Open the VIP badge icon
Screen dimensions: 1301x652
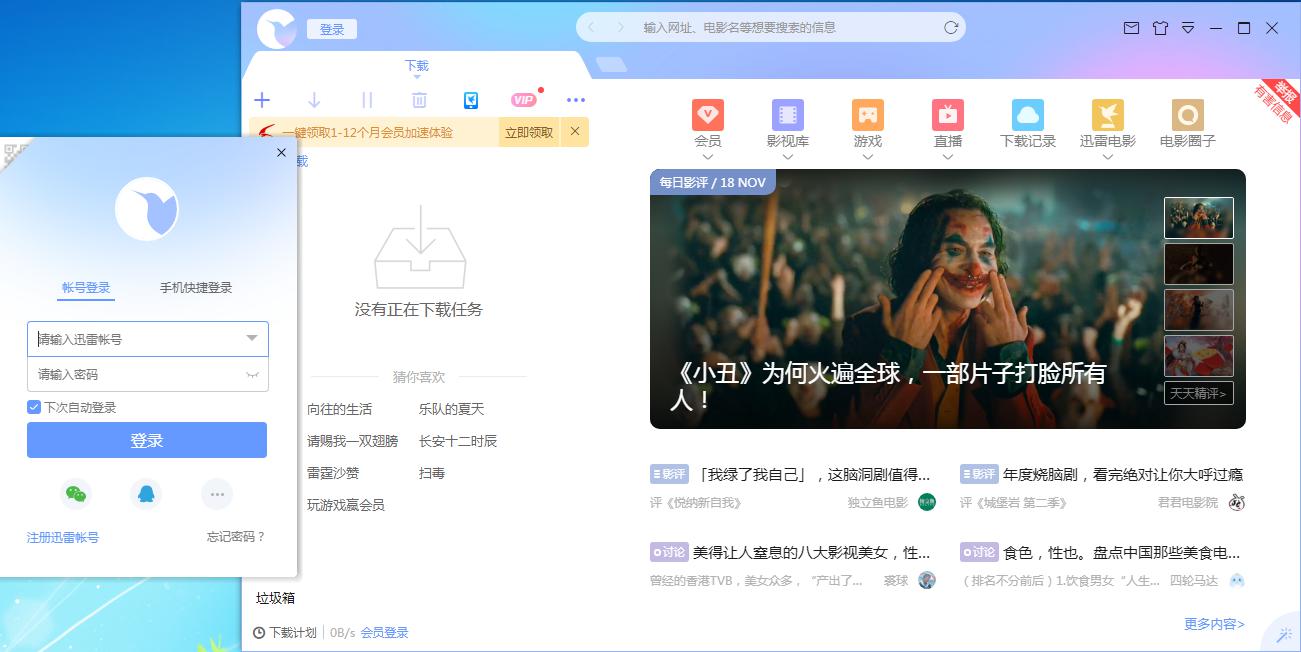click(524, 100)
